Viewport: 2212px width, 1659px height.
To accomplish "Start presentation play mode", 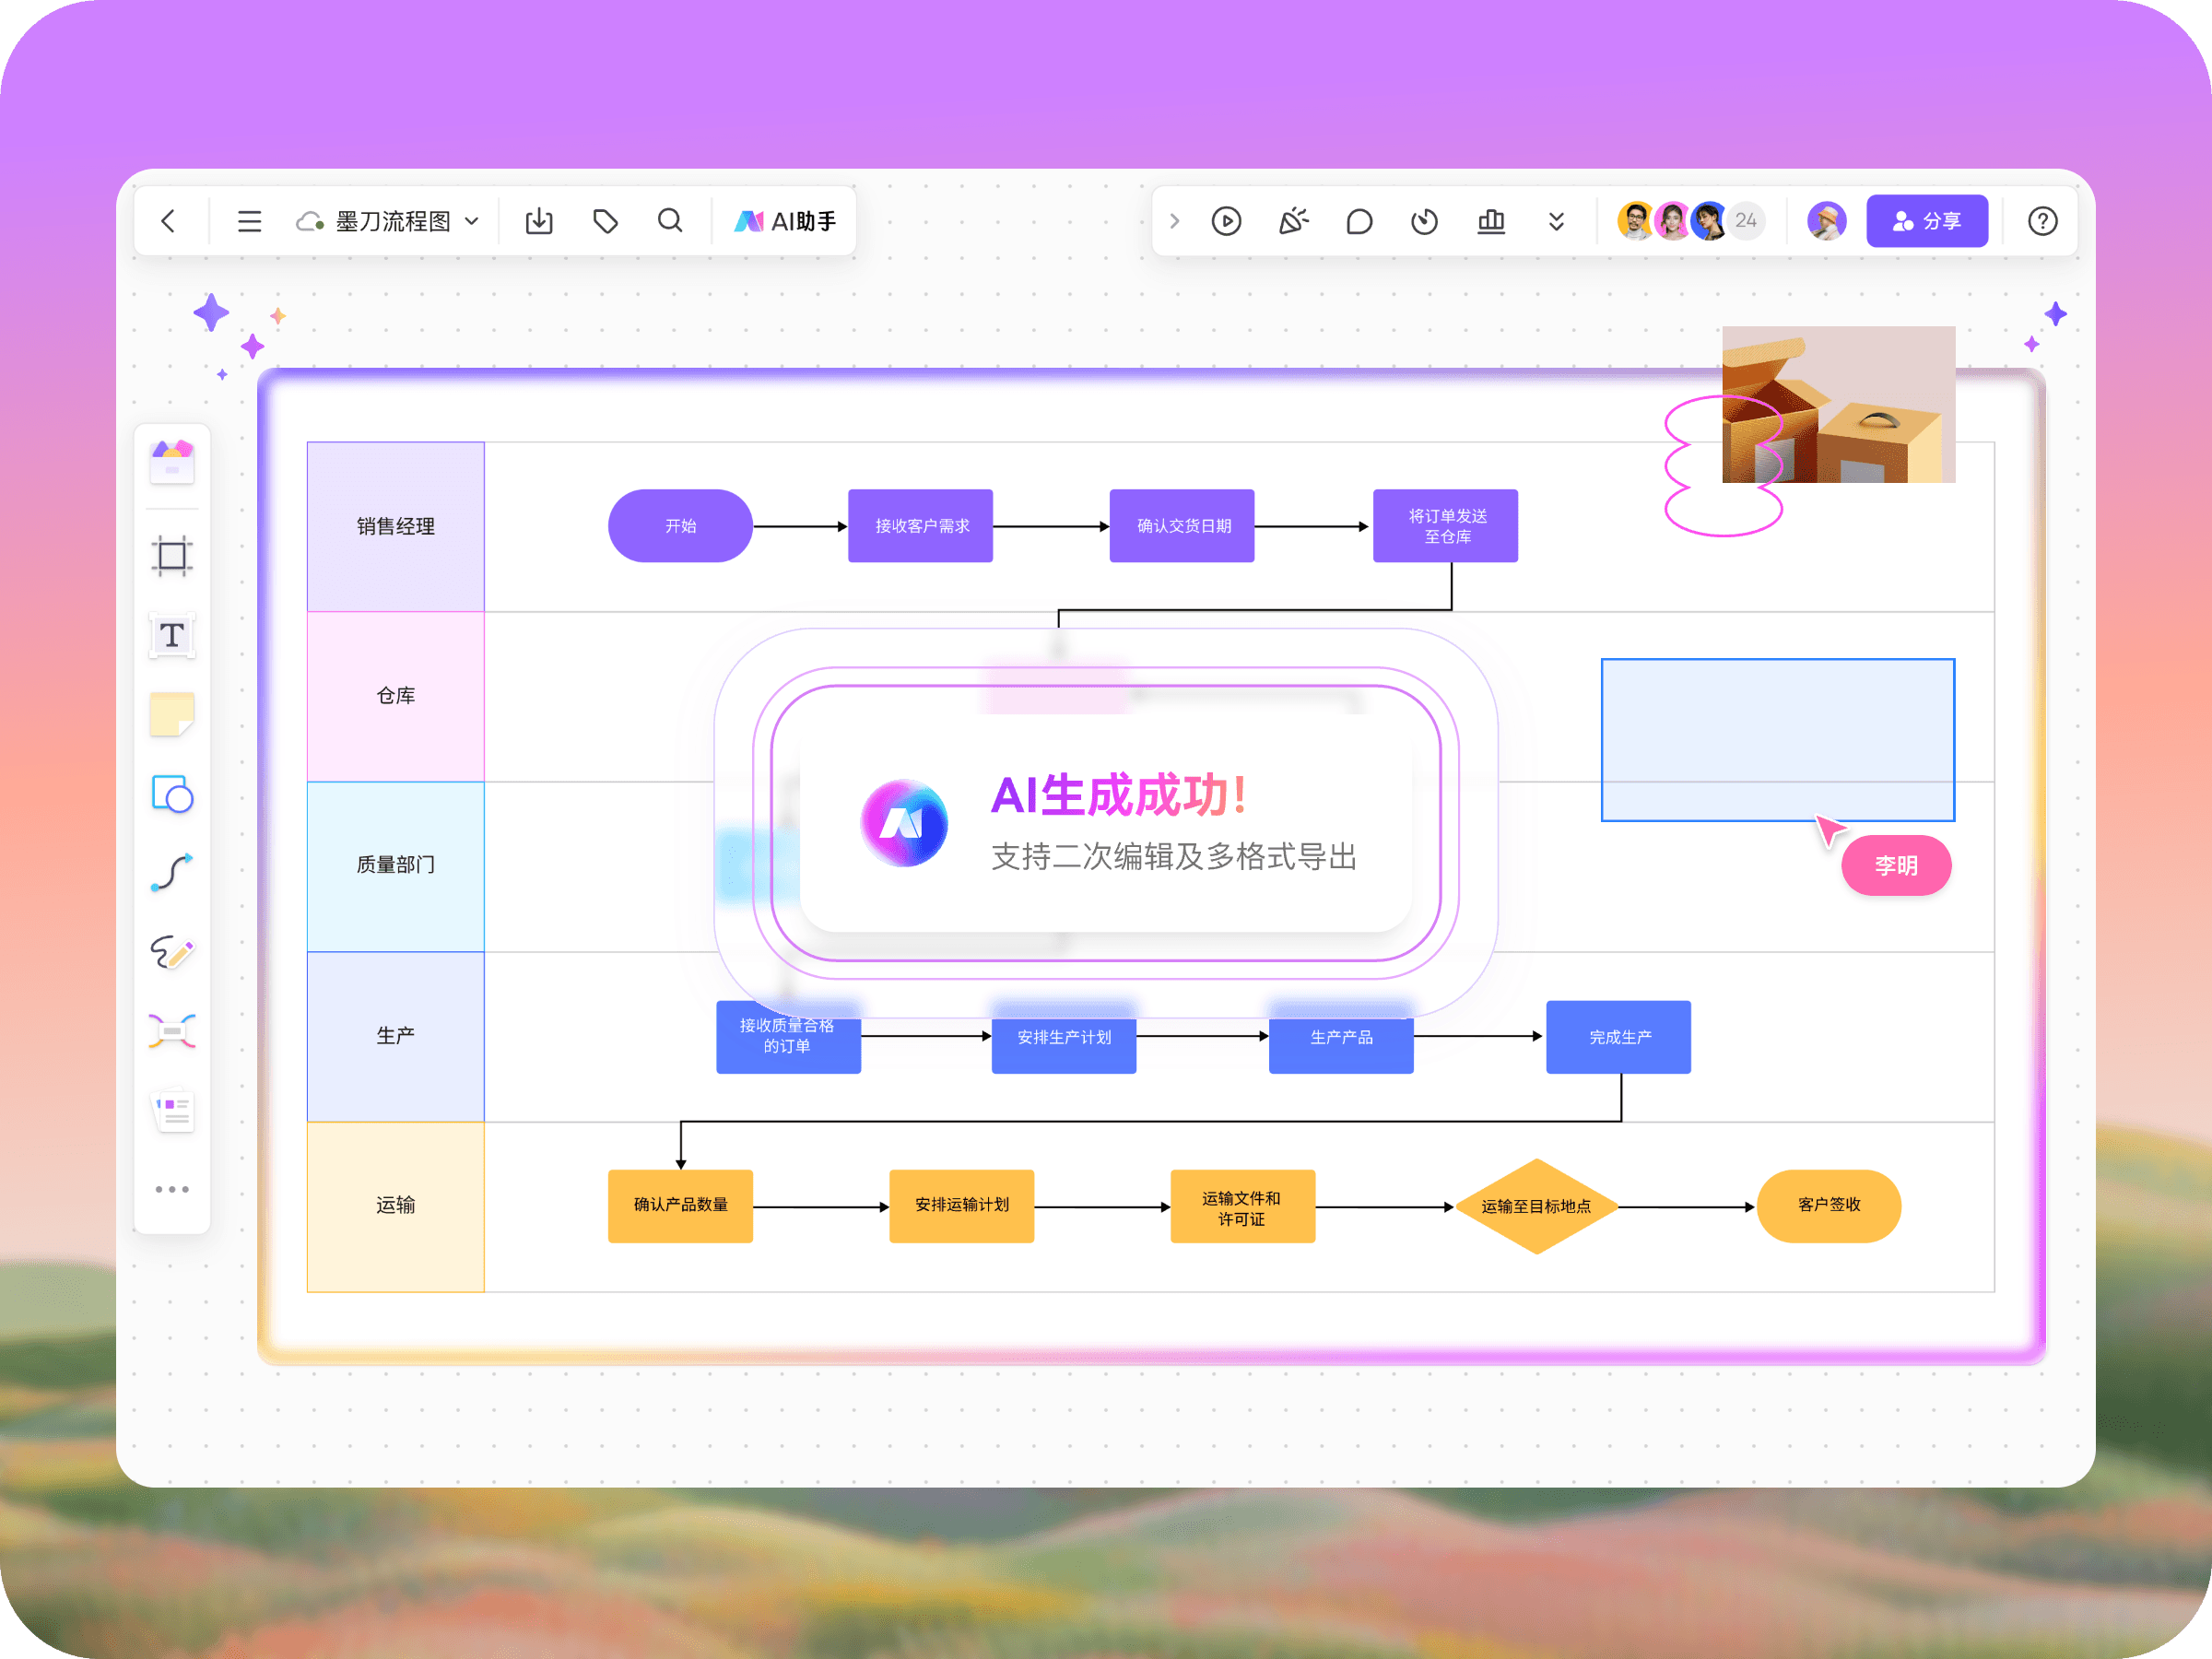I will coord(1226,221).
